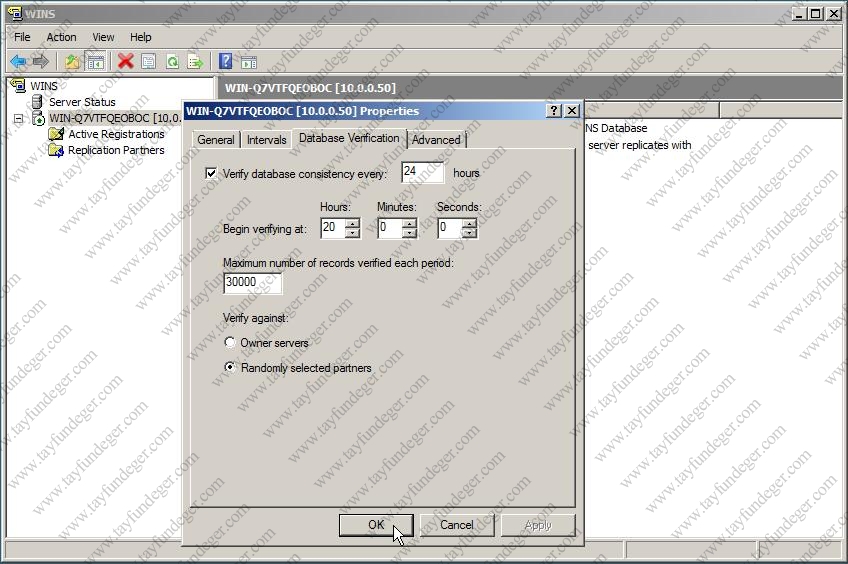The image size is (848, 564).
Task: Click the Export List toolbar icon
Action: [x=195, y=62]
